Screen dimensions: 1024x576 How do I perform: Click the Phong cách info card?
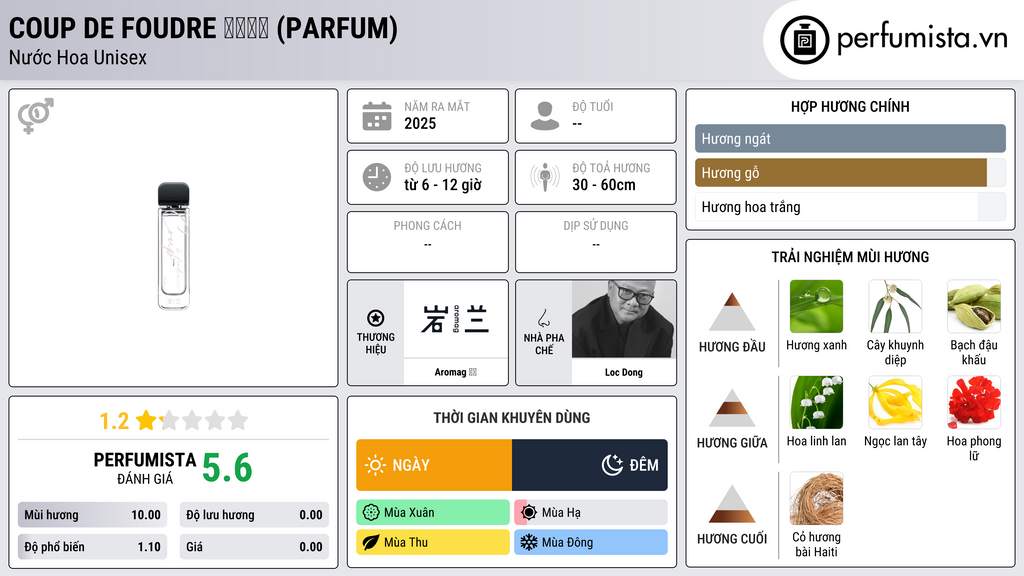pyautogui.click(x=428, y=242)
